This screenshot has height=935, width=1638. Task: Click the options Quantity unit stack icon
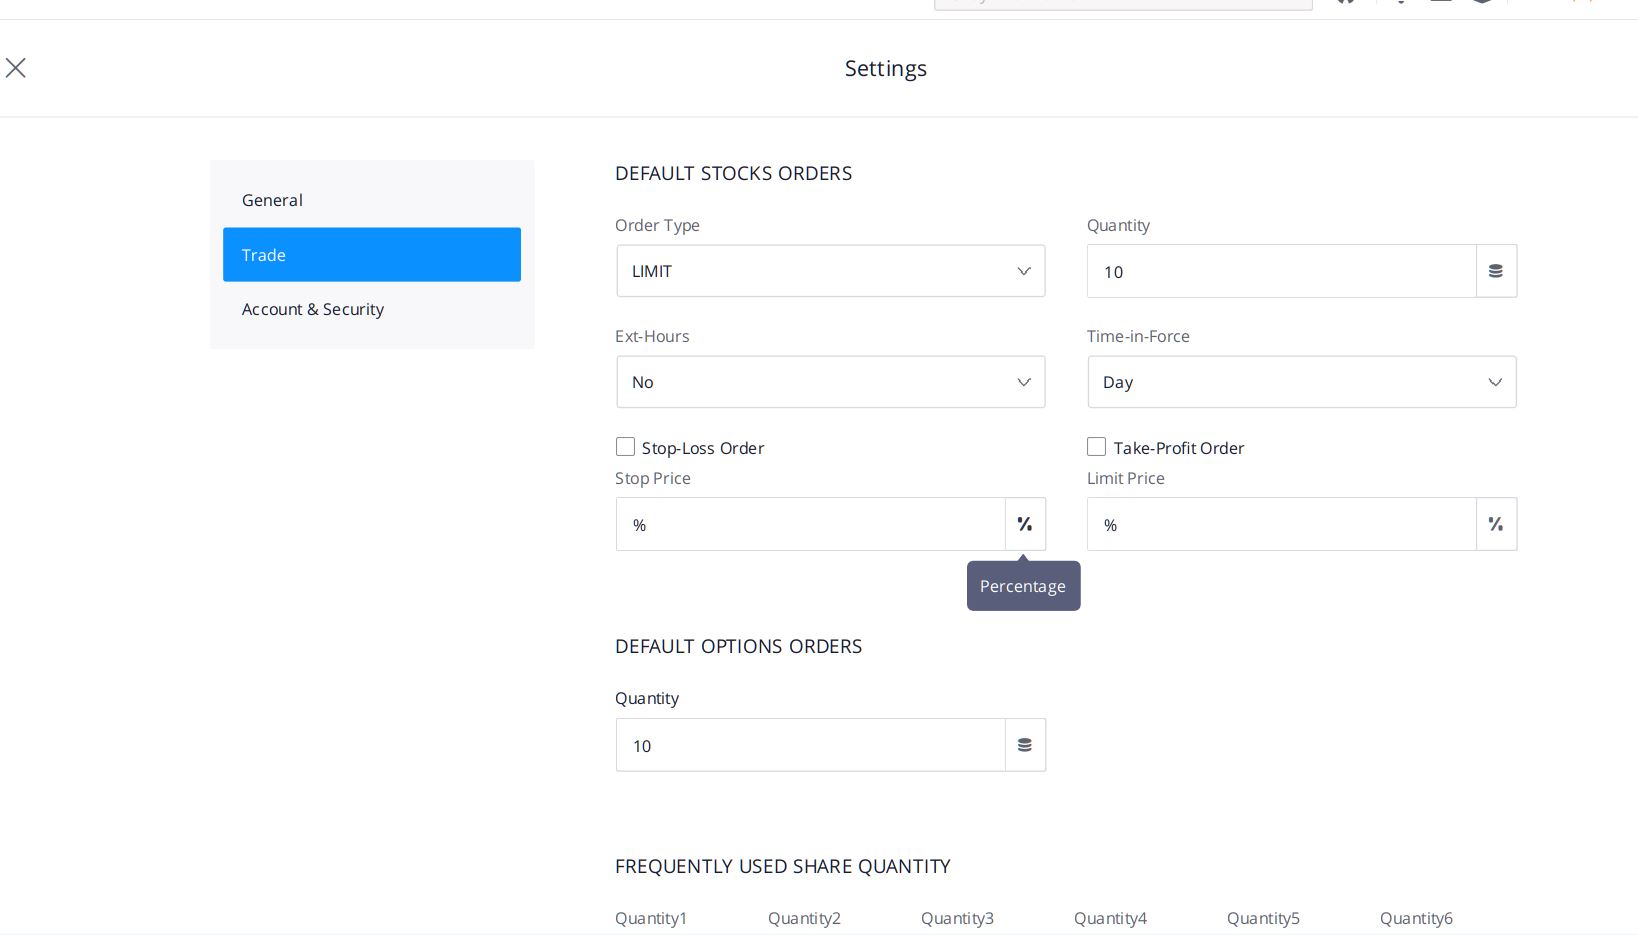(1025, 745)
